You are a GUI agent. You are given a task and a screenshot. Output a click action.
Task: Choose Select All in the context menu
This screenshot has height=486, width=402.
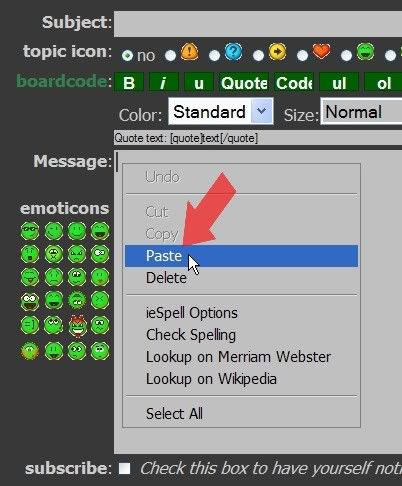tap(174, 414)
